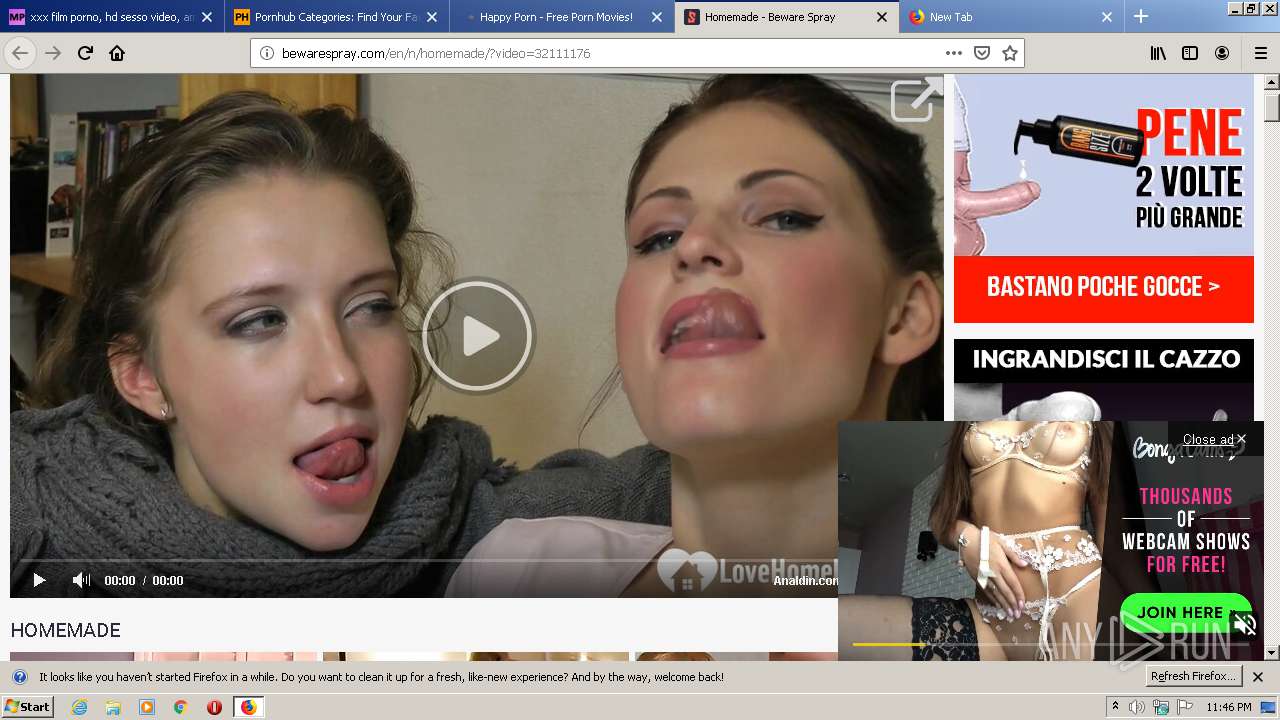Open Windows Explorer from the taskbar
1280x720 pixels.
tap(113, 707)
